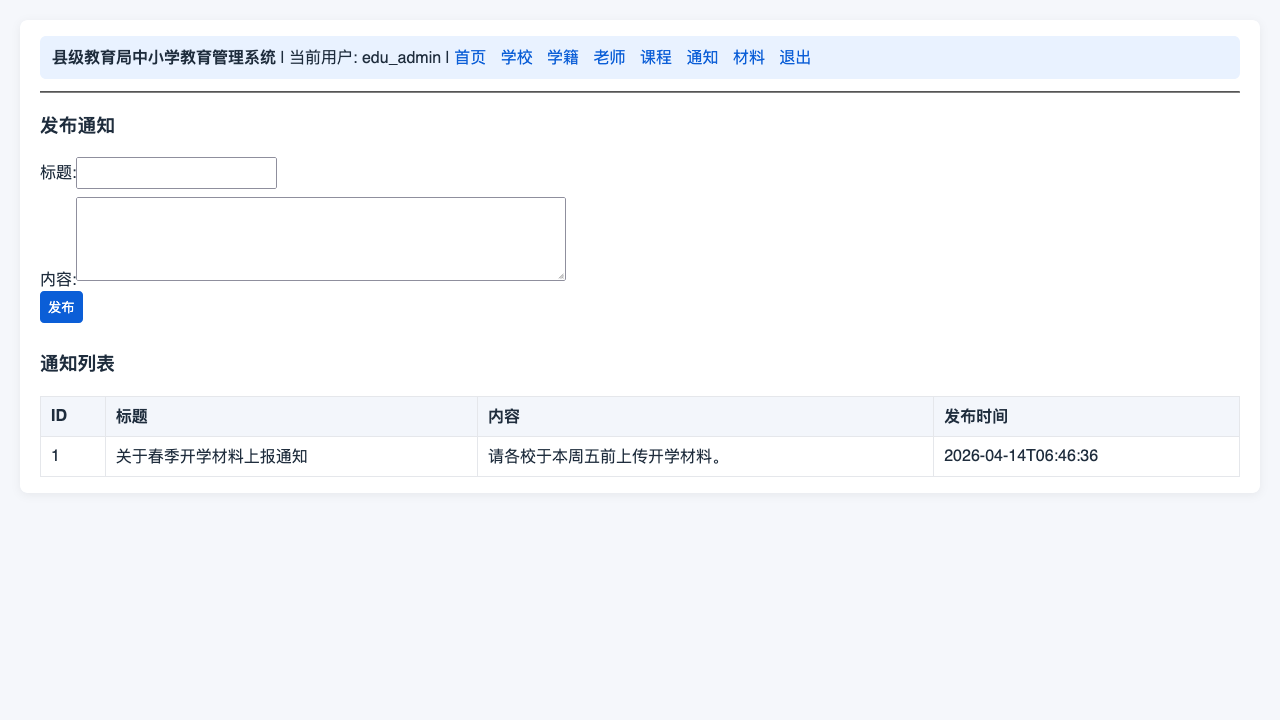The height and width of the screenshot is (720, 1280).
Task: Click the 发布时间 column header
Action: coord(1086,417)
